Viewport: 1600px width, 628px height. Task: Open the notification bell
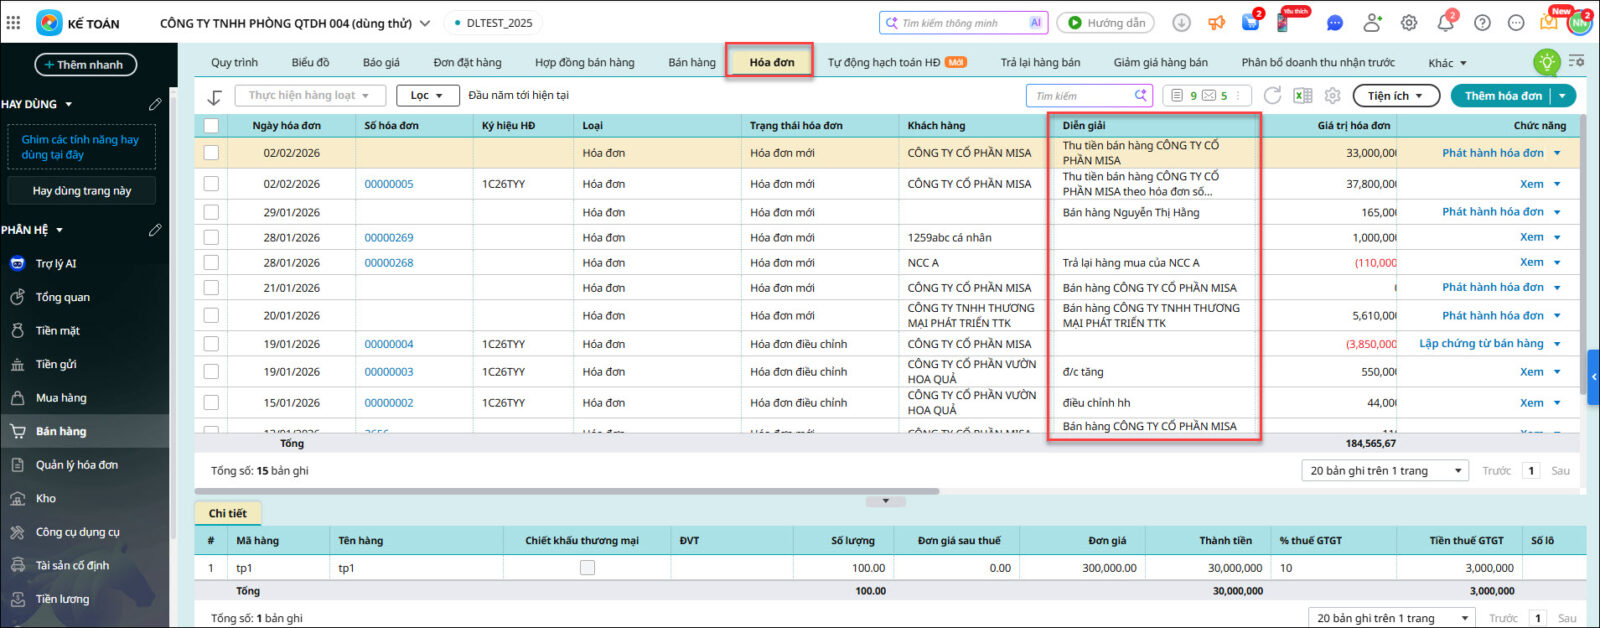[x=1445, y=23]
